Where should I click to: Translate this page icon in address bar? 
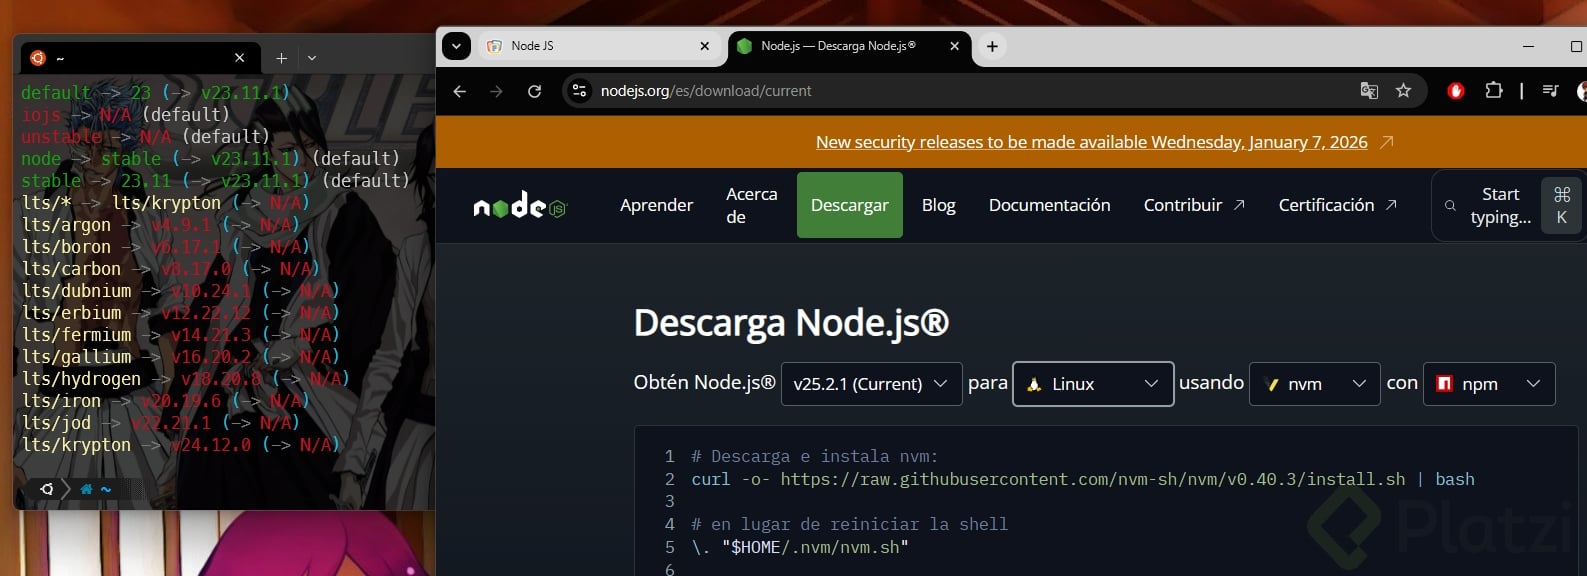[1369, 91]
